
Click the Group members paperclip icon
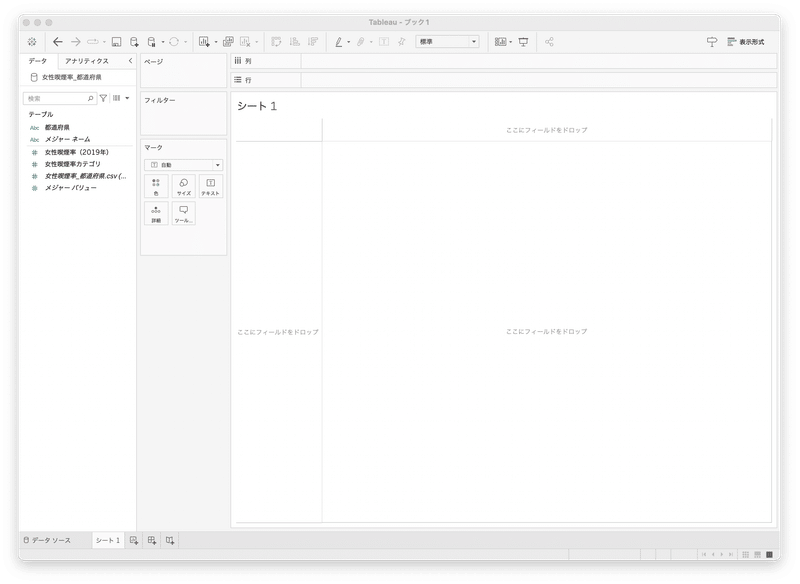361,42
